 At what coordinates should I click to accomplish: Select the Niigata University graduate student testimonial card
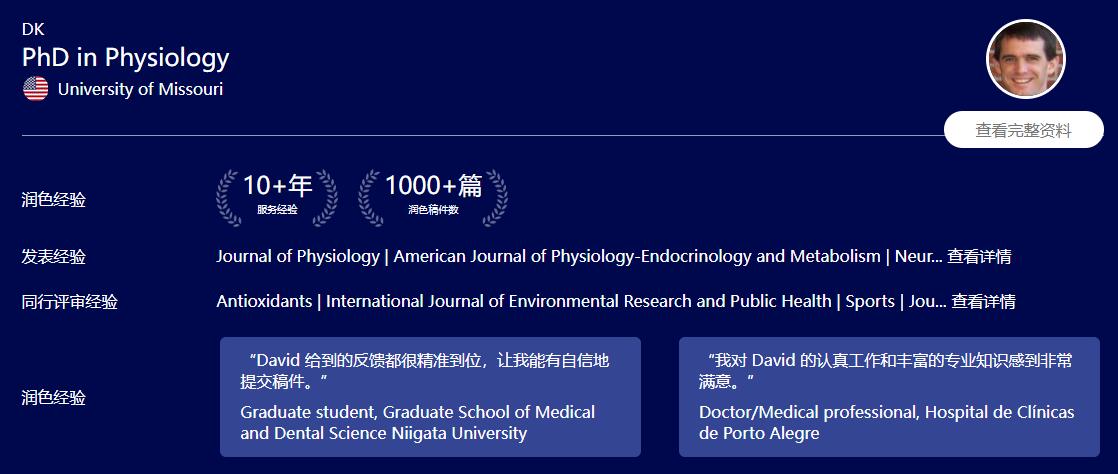430,397
